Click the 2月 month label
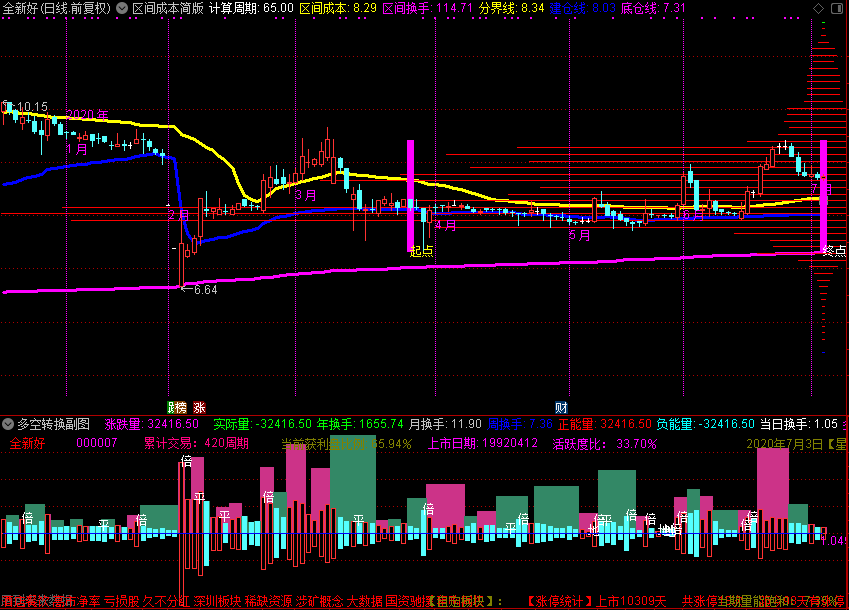 pyautogui.click(x=179, y=215)
